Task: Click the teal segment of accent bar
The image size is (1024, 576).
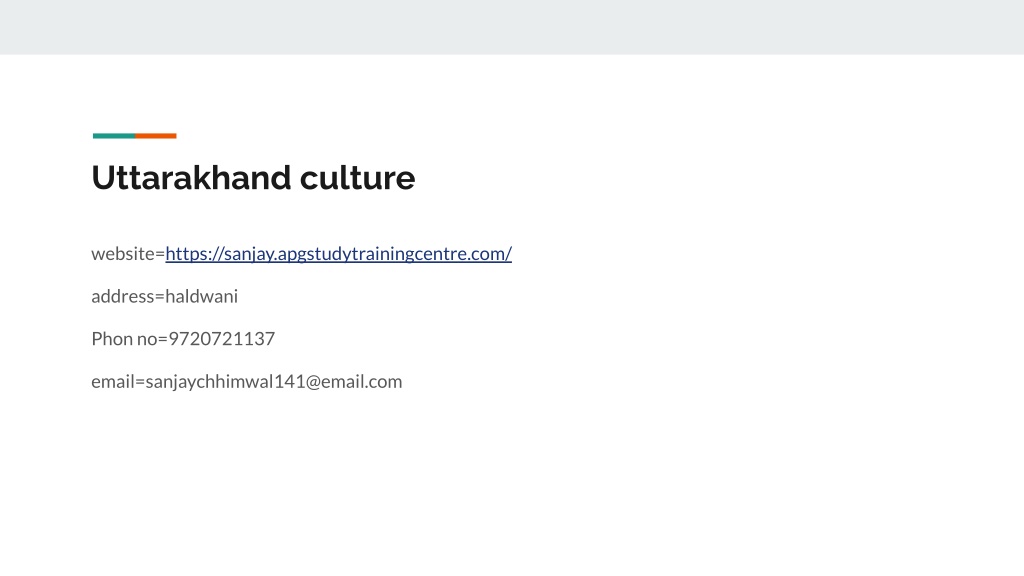Action: 114,136
